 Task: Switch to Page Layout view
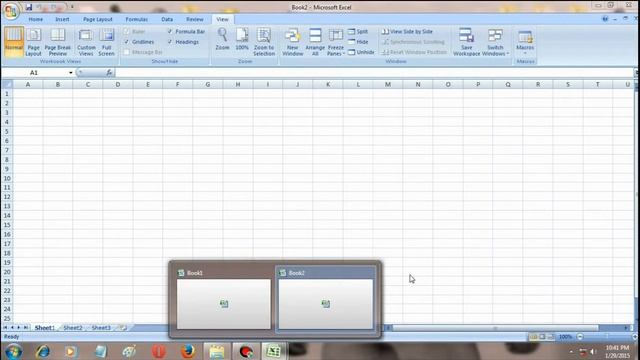33,41
